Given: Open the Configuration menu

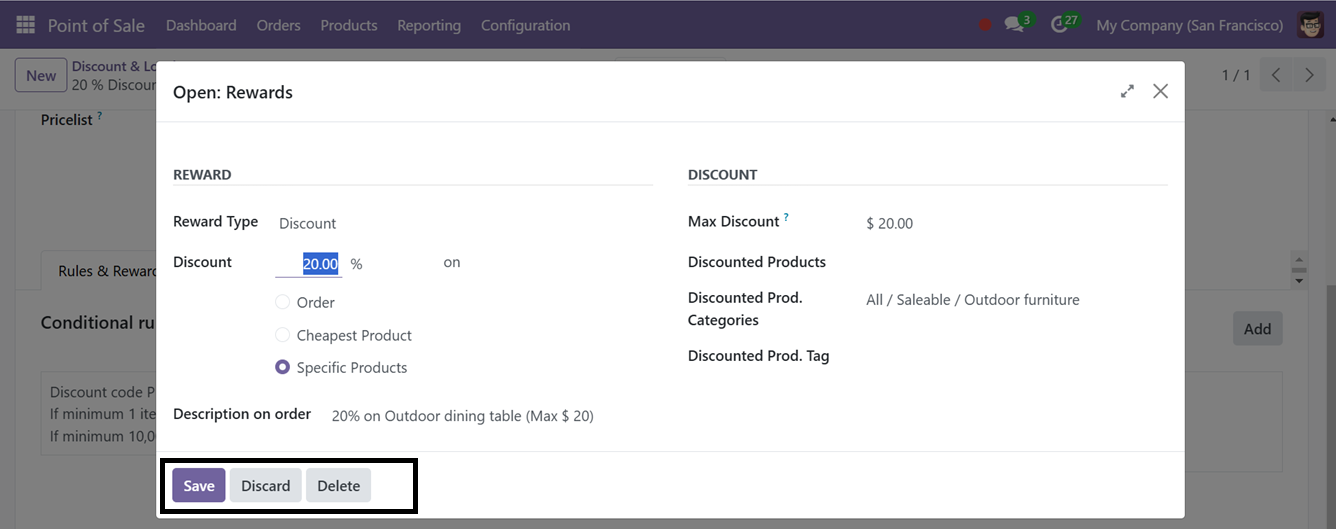Looking at the screenshot, I should (x=525, y=25).
